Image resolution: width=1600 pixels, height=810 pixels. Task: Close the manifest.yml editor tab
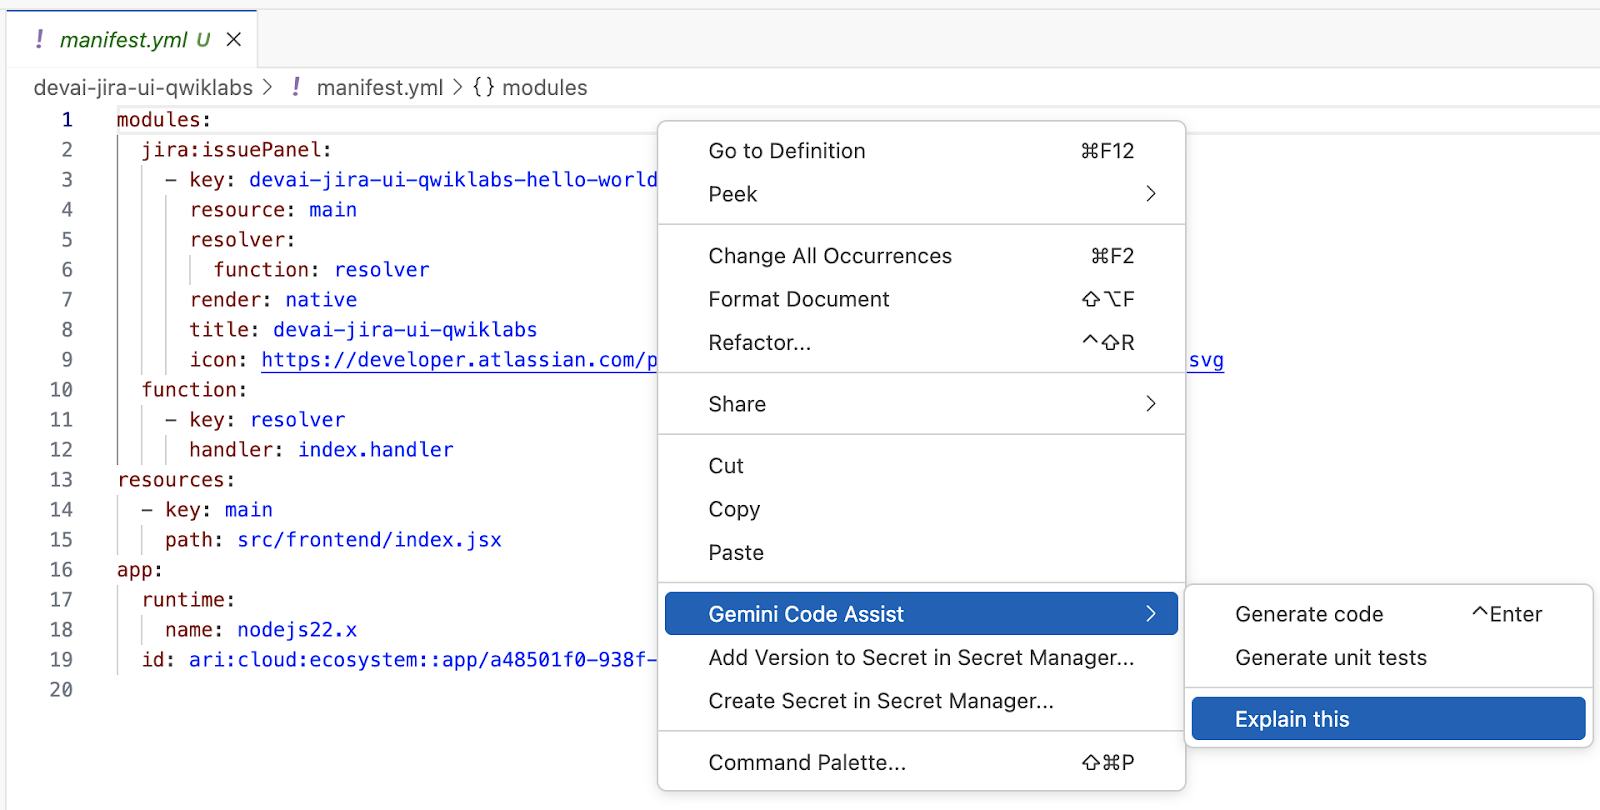(x=234, y=40)
